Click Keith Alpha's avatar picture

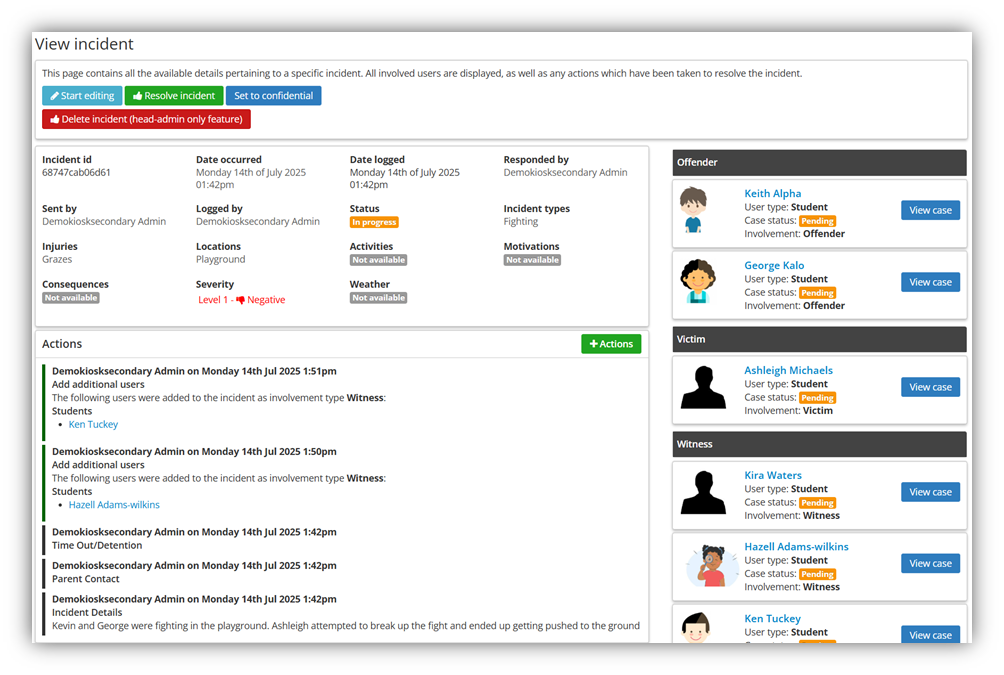[x=694, y=212]
